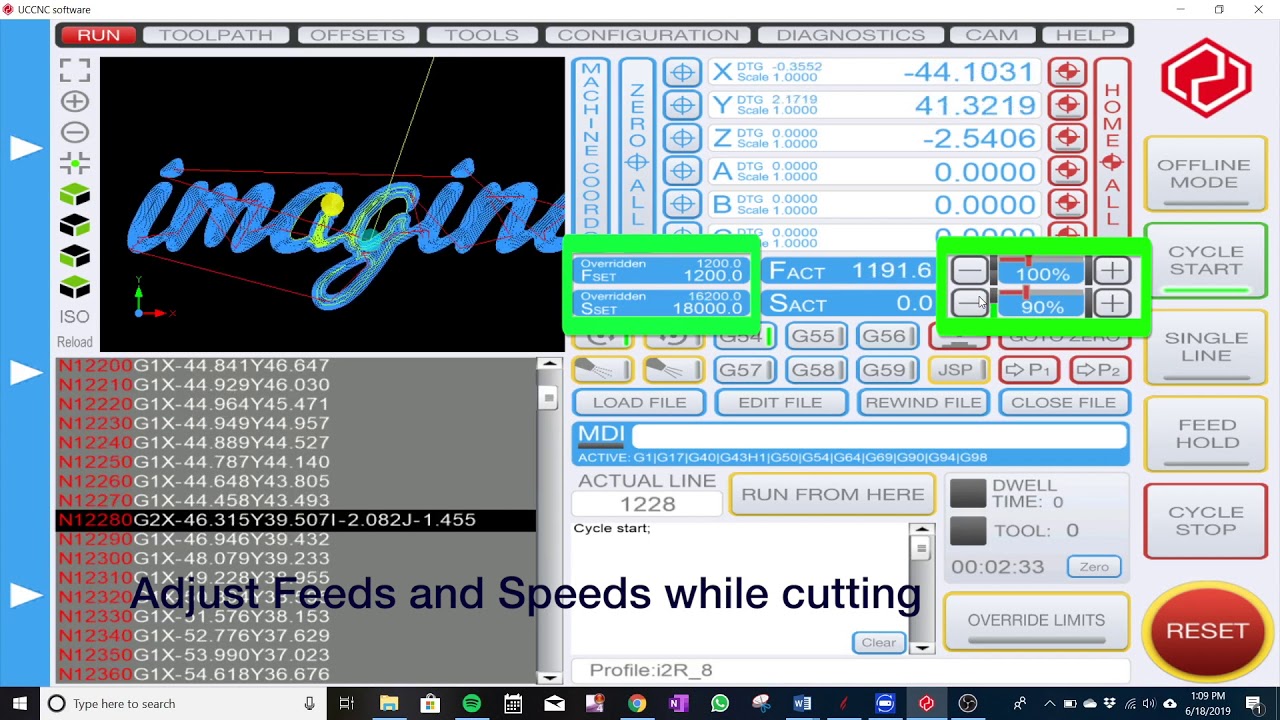1280x720 pixels.
Task: Go to parking position P1
Action: pos(1028,370)
